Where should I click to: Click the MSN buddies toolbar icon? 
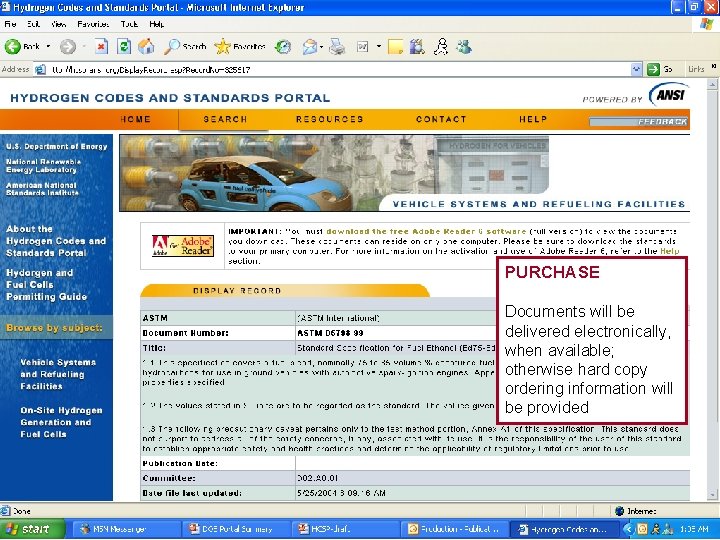464,46
